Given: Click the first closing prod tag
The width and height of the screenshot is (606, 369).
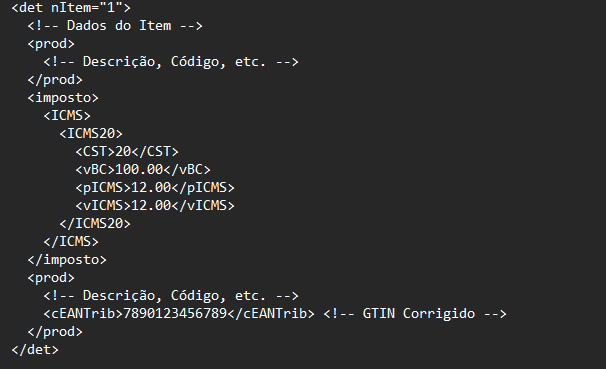Looking at the screenshot, I should 55,80.
